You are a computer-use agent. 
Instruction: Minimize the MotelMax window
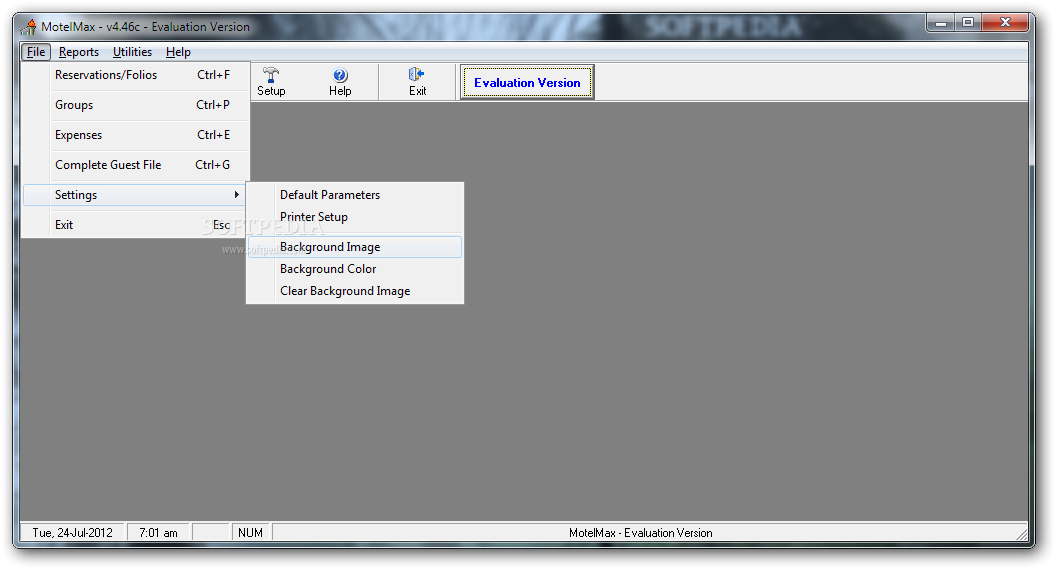click(x=940, y=23)
